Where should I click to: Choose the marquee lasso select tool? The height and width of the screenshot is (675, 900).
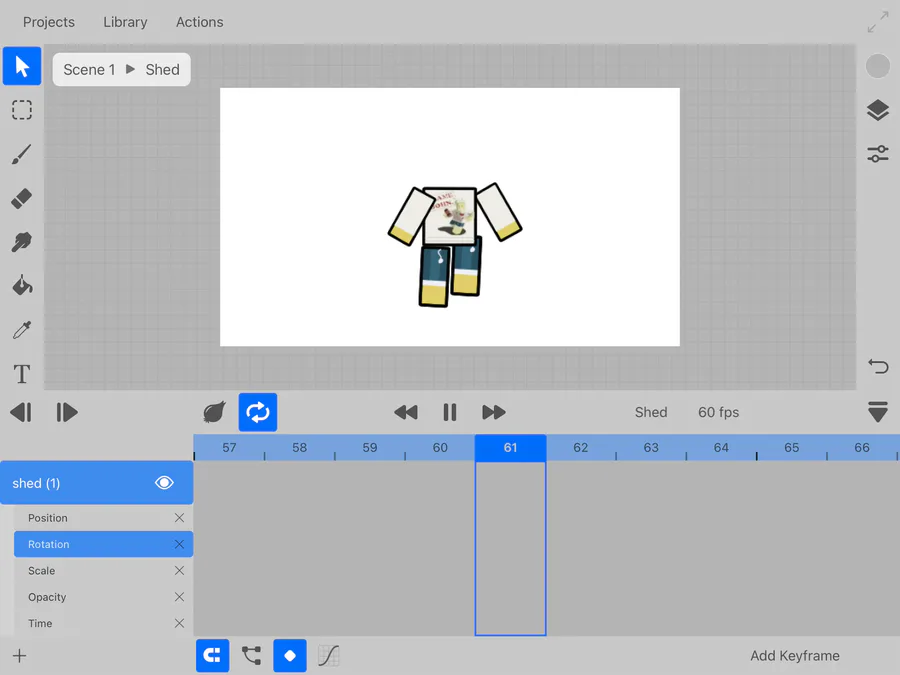click(x=22, y=110)
